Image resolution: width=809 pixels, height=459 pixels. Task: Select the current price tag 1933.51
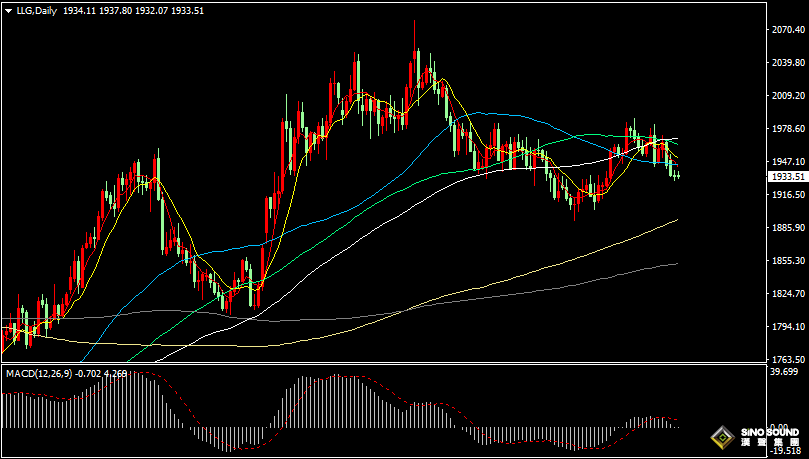pos(787,176)
